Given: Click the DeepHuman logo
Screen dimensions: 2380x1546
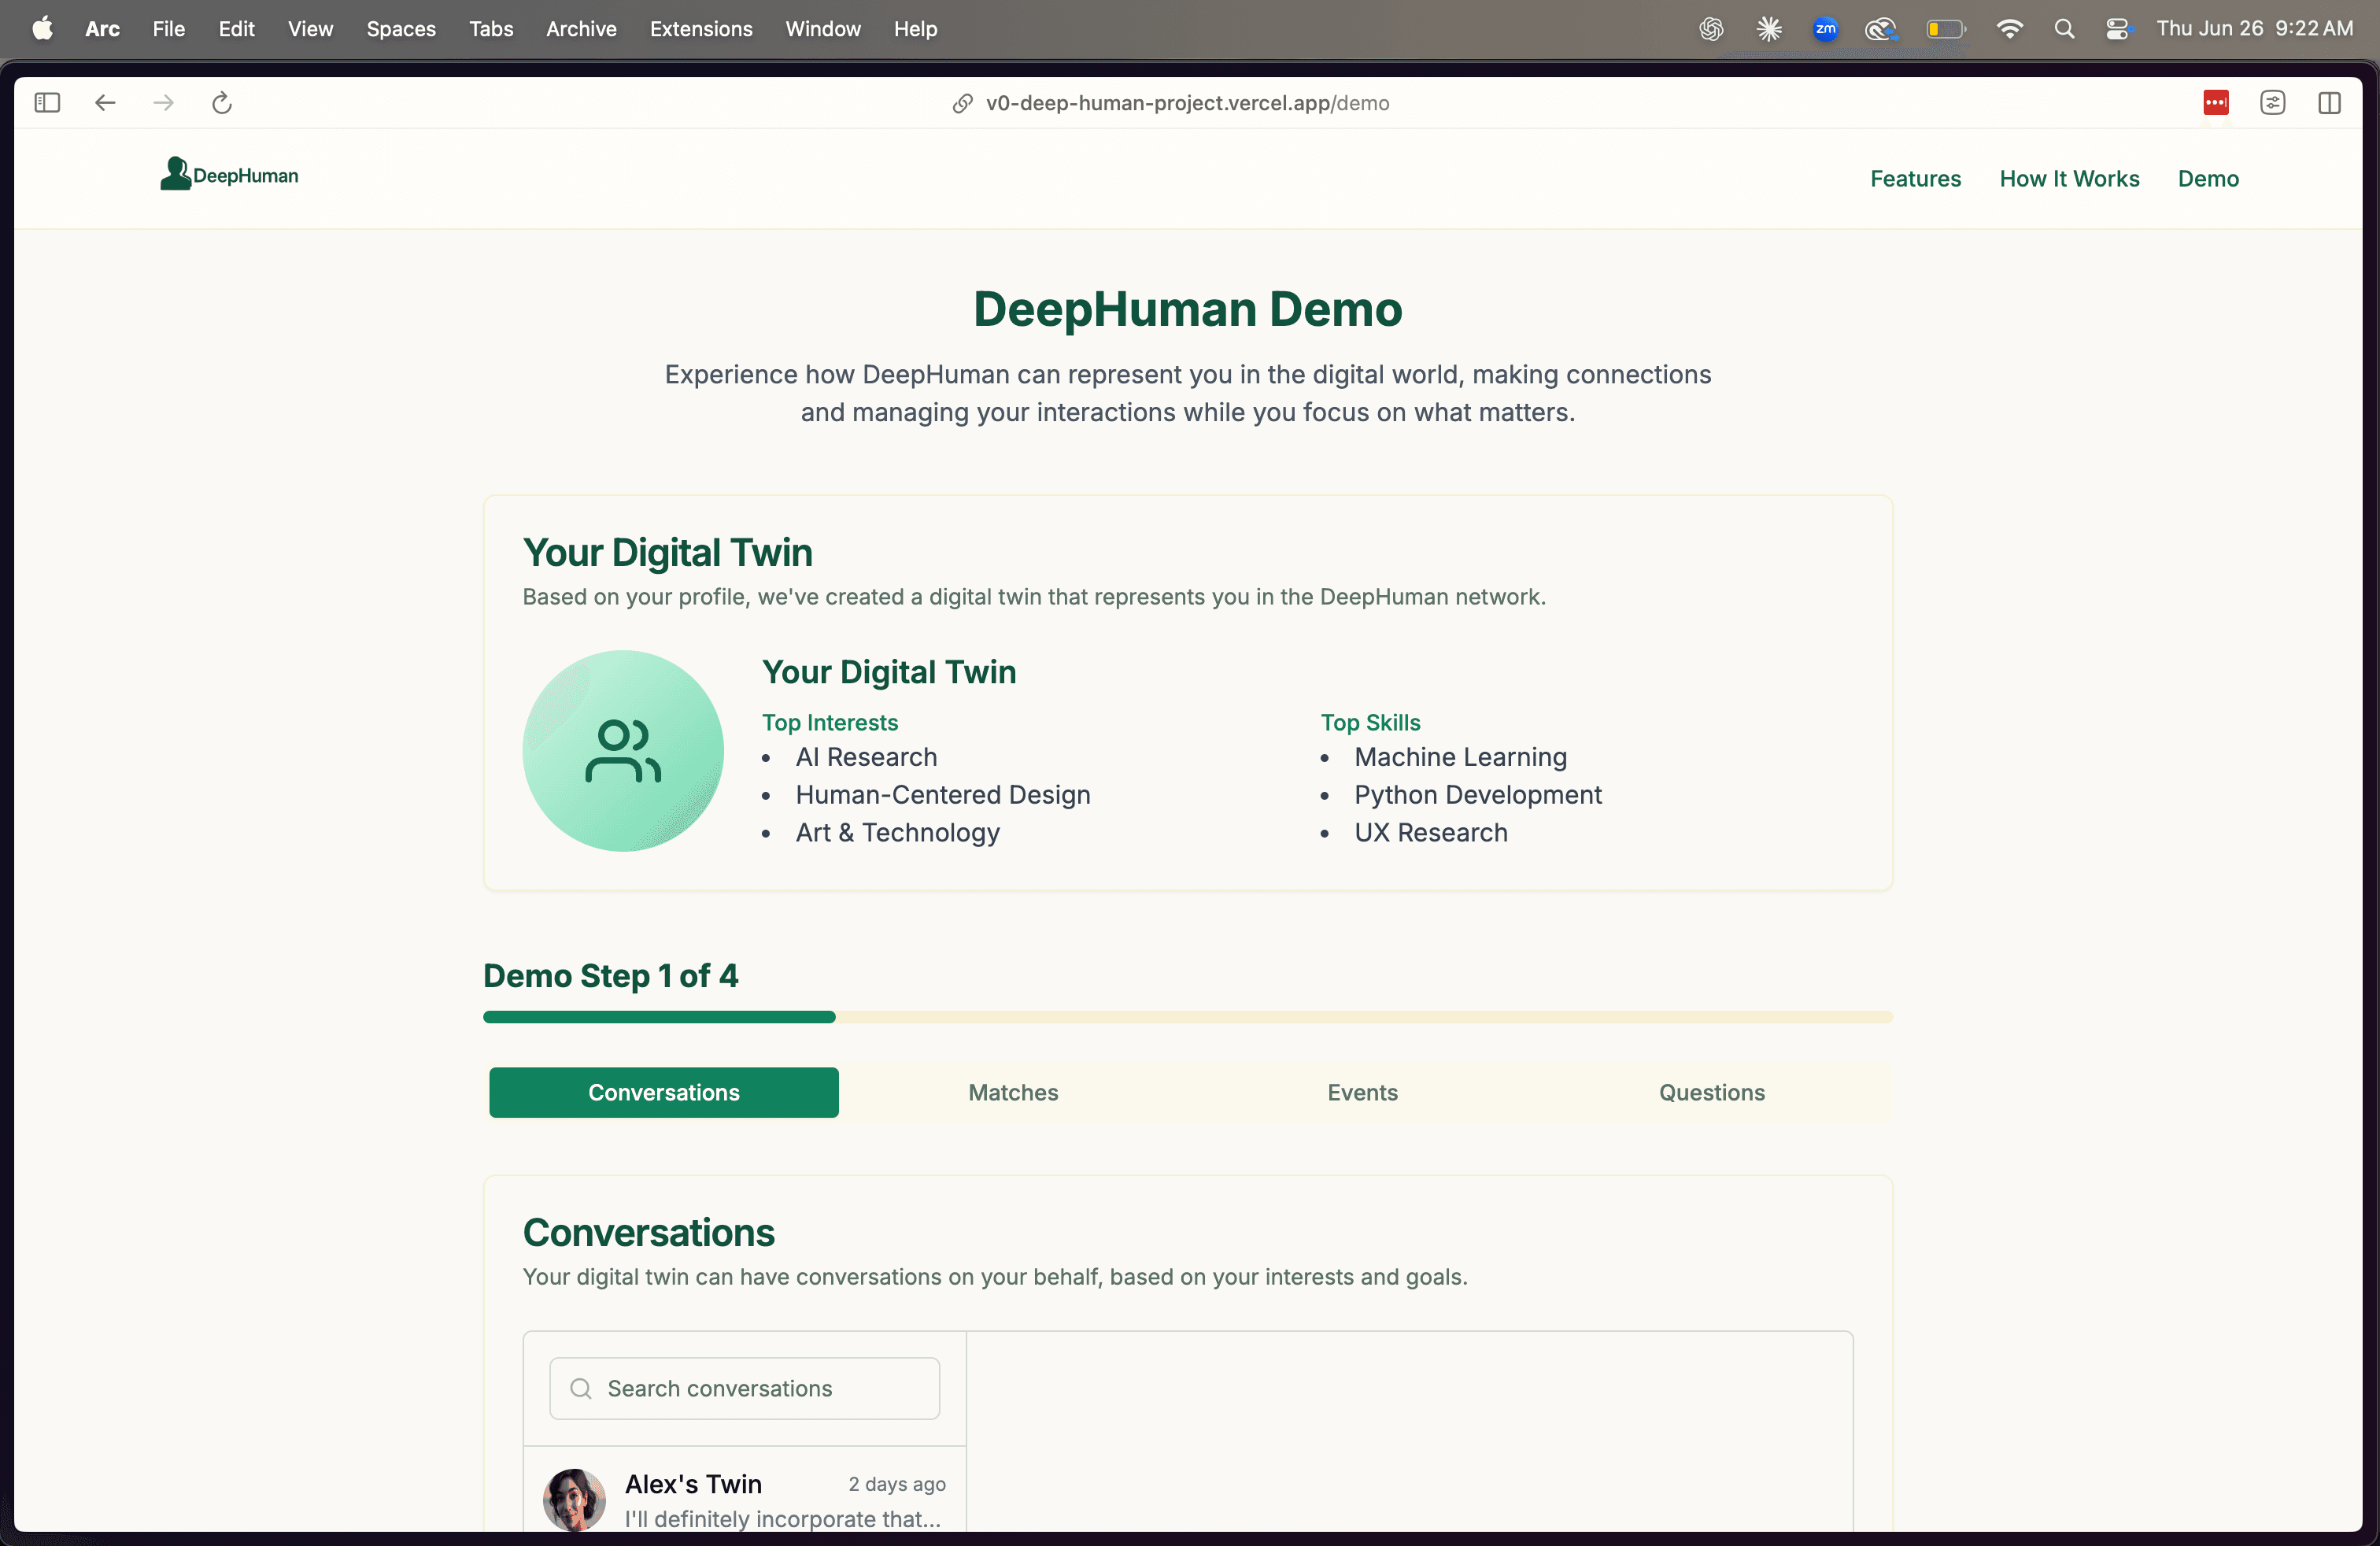Looking at the screenshot, I should pos(229,175).
